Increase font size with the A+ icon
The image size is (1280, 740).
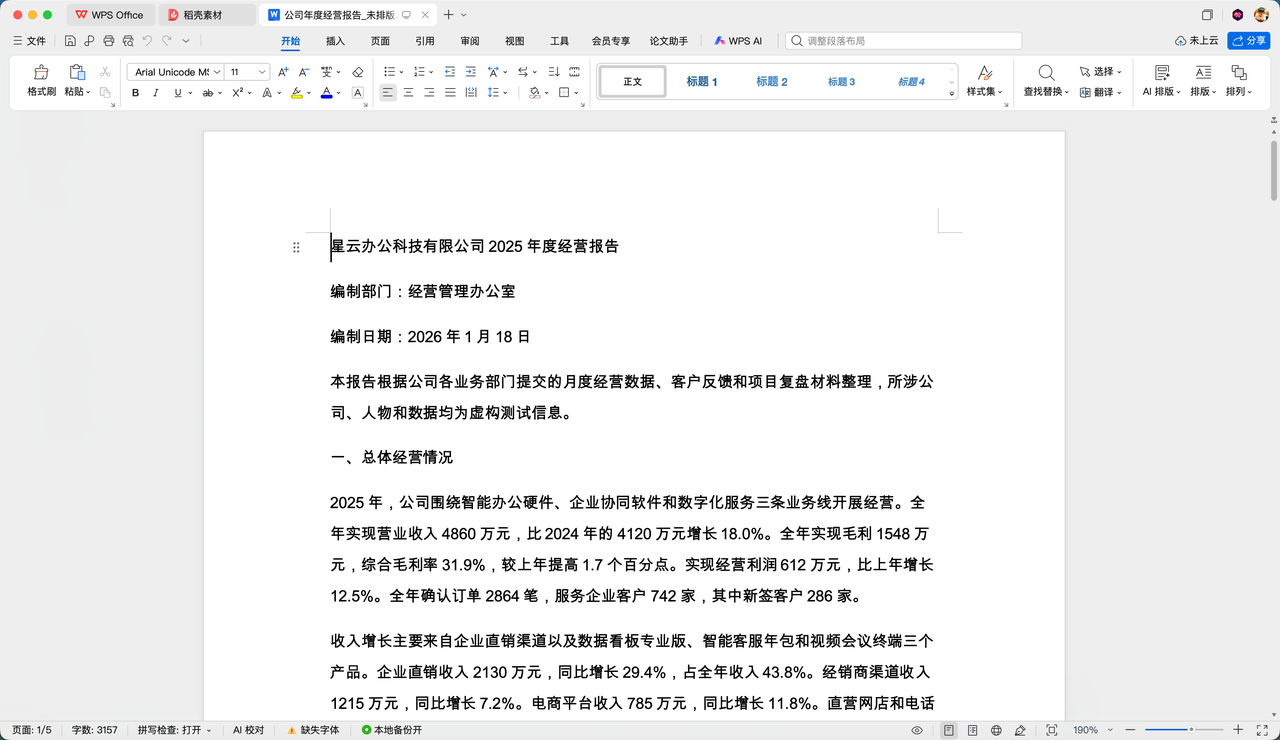(283, 72)
